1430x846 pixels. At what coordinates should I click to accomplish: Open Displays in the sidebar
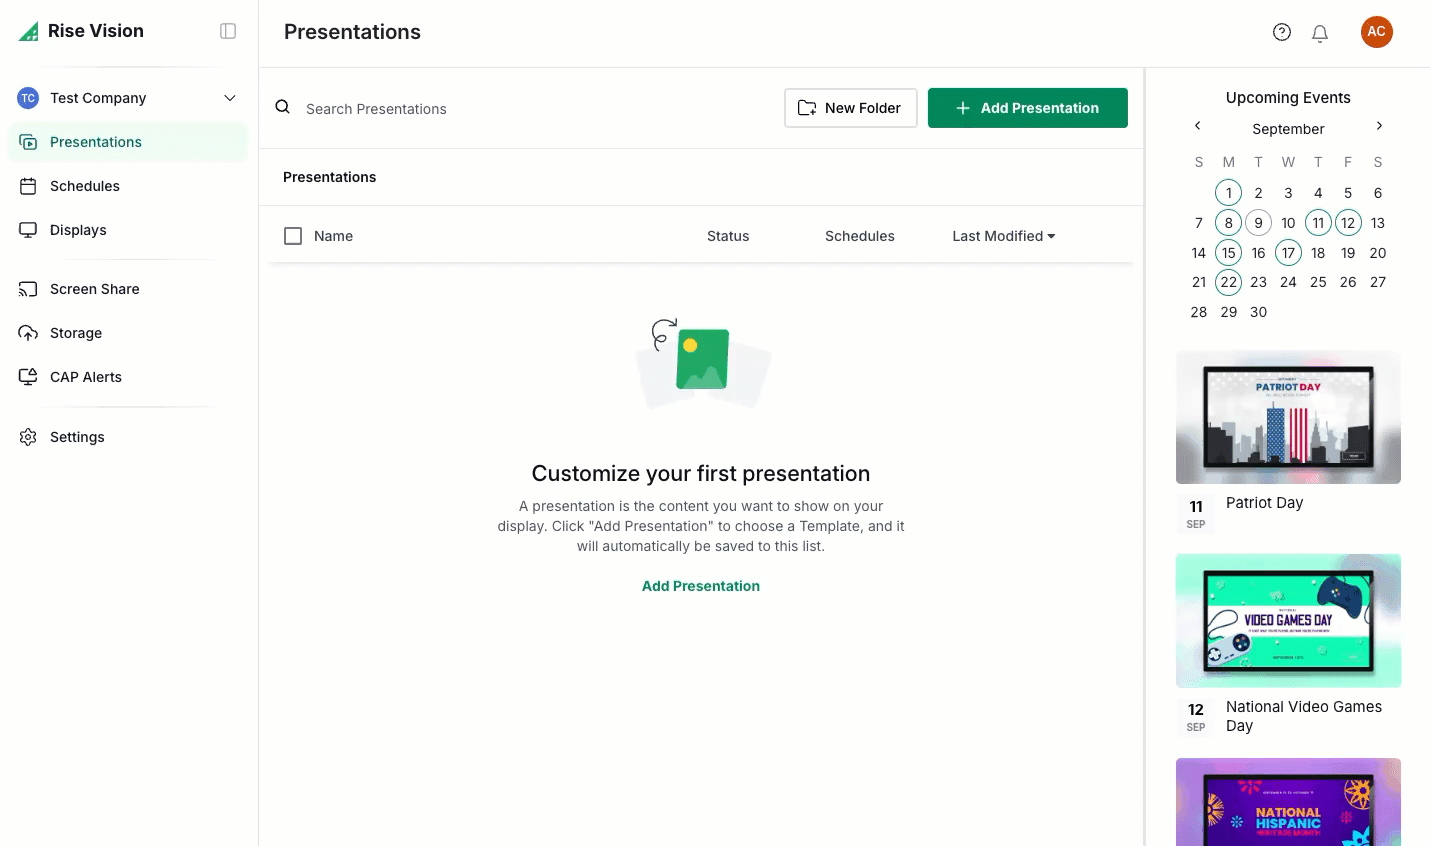[78, 230]
